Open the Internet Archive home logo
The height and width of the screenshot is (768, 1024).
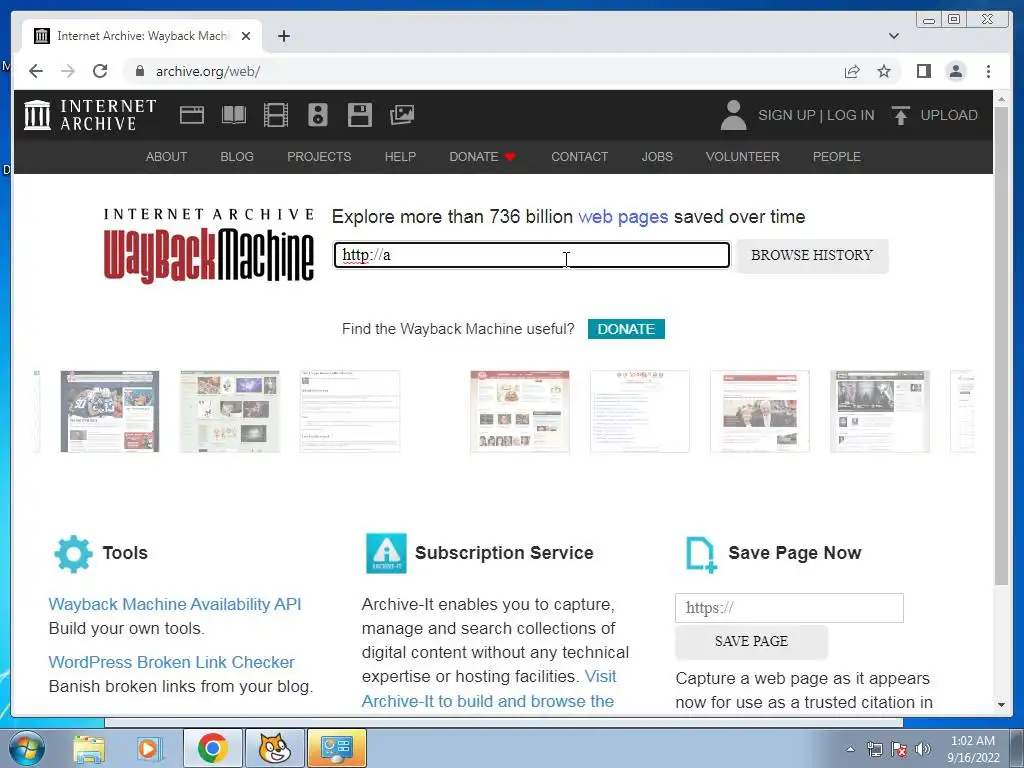[x=90, y=115]
